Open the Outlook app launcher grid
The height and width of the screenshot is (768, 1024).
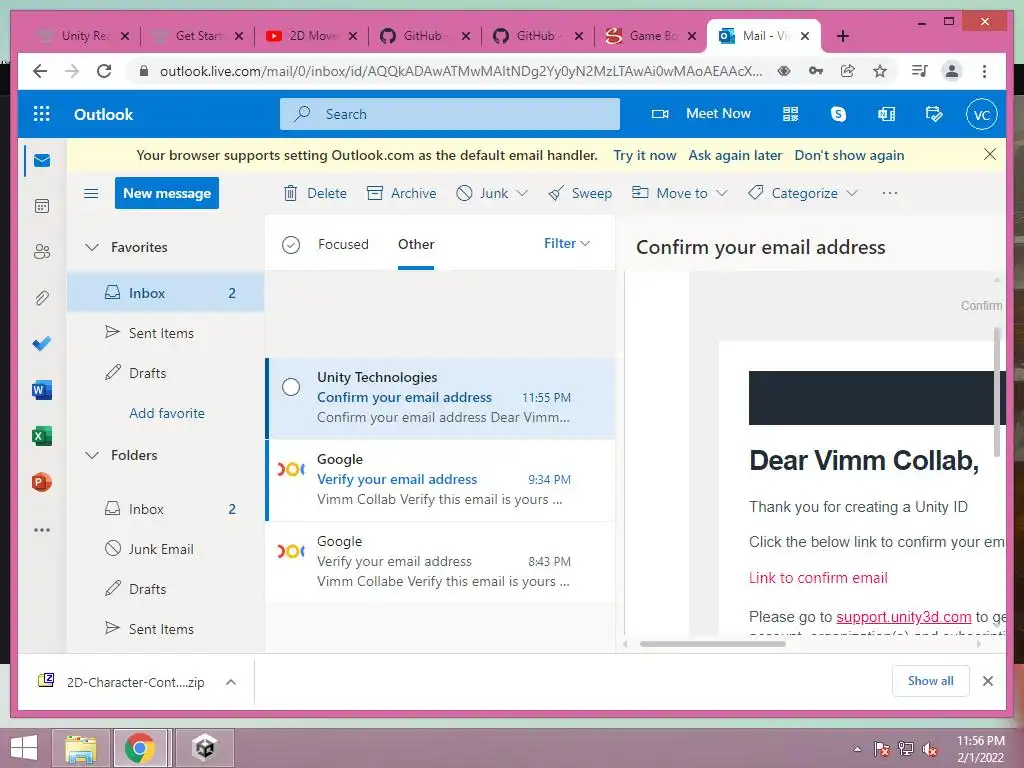point(41,114)
